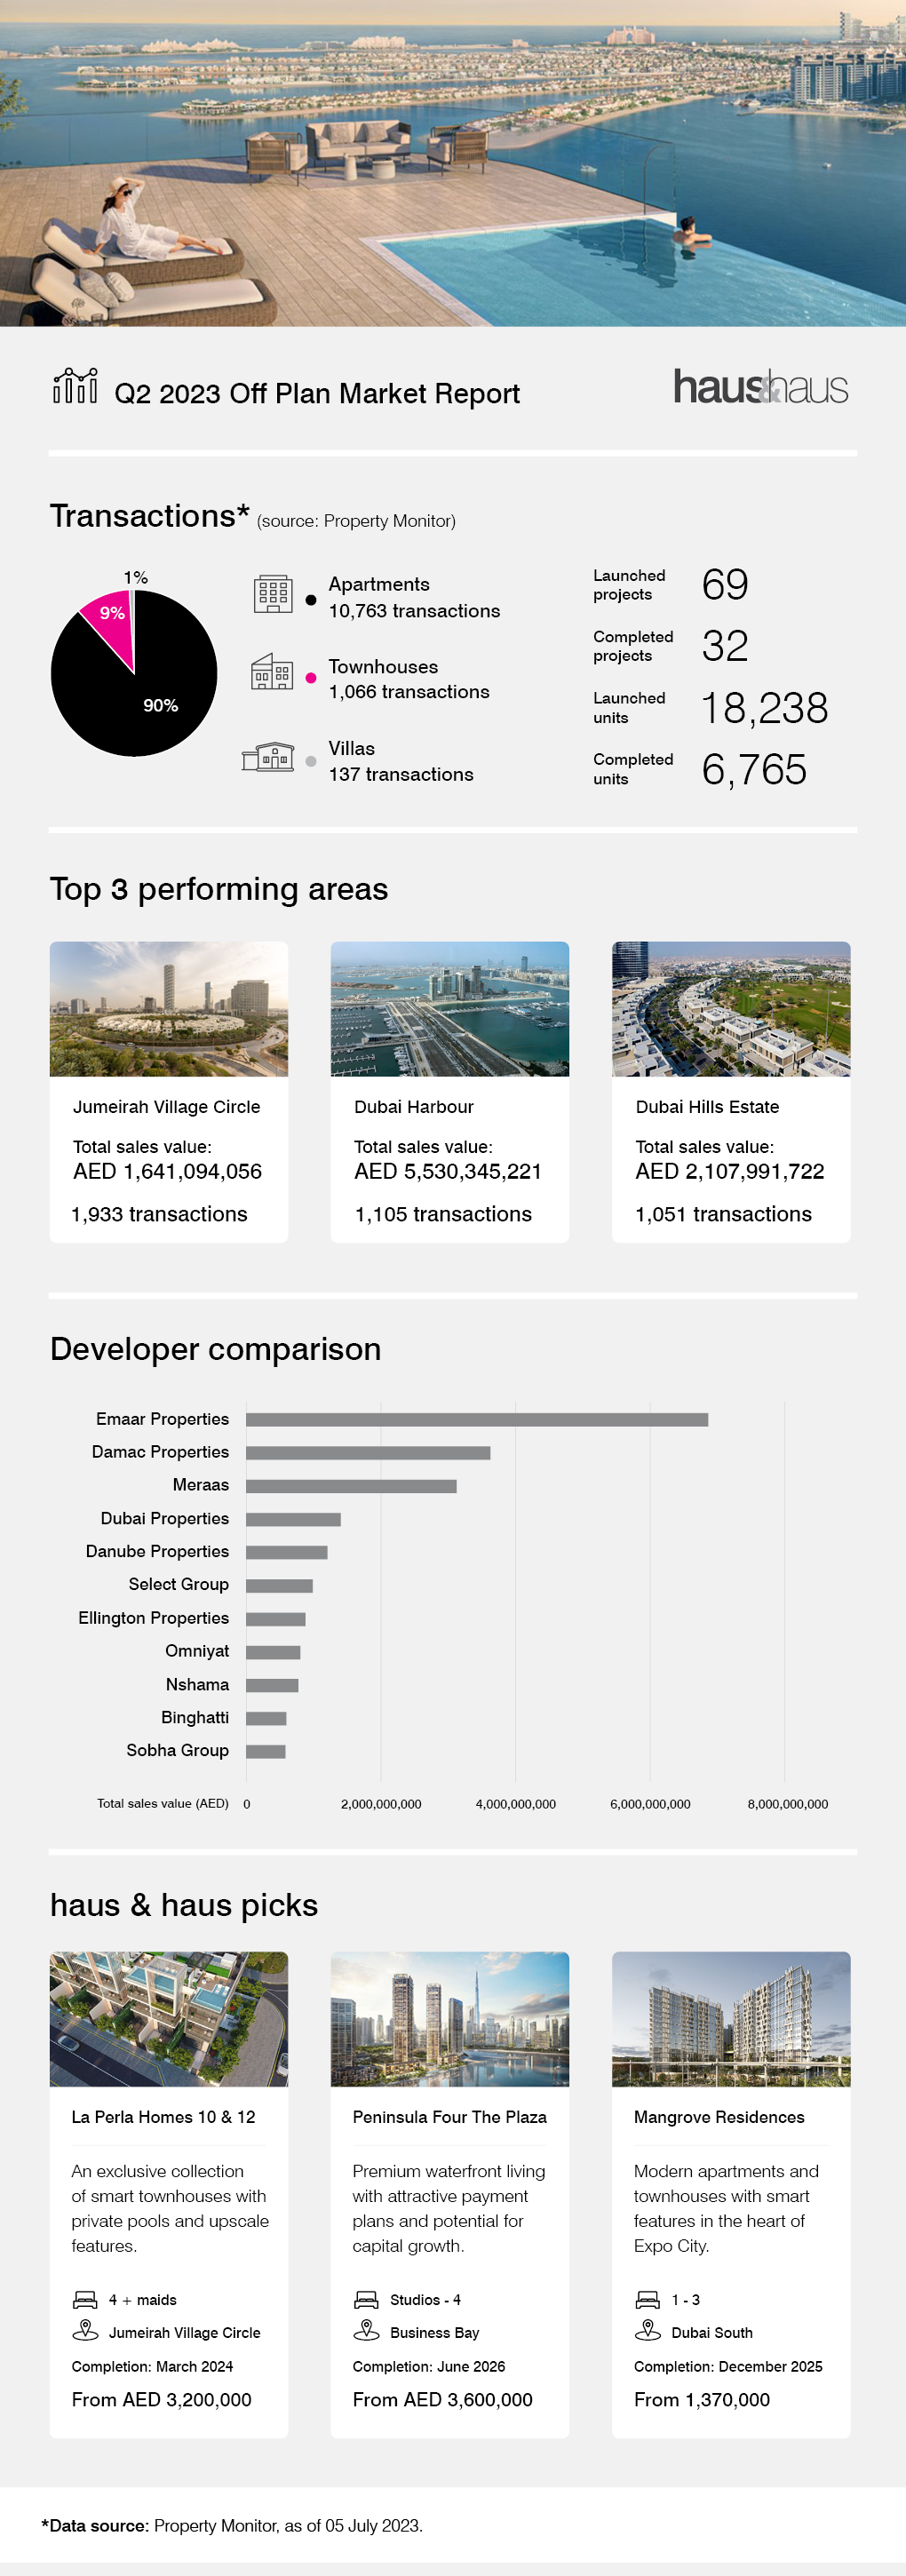Click the 1,933 transactions text
Viewport: 906px width, 2576px height.
click(159, 1214)
